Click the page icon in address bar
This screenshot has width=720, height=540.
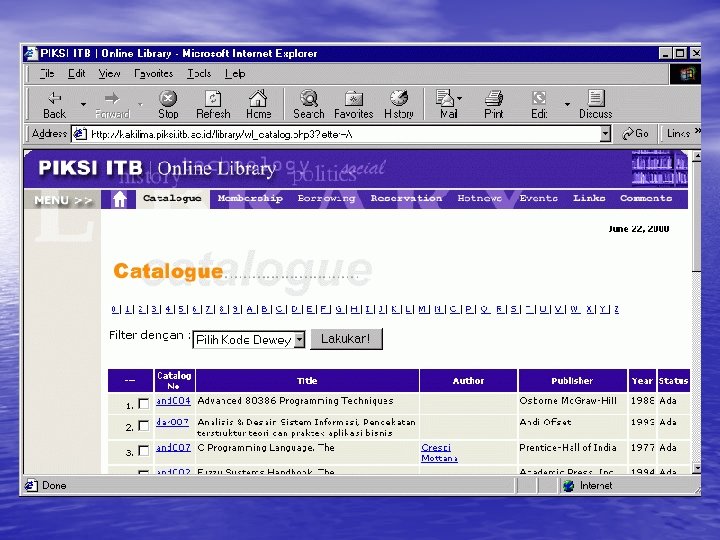pyautogui.click(x=80, y=134)
